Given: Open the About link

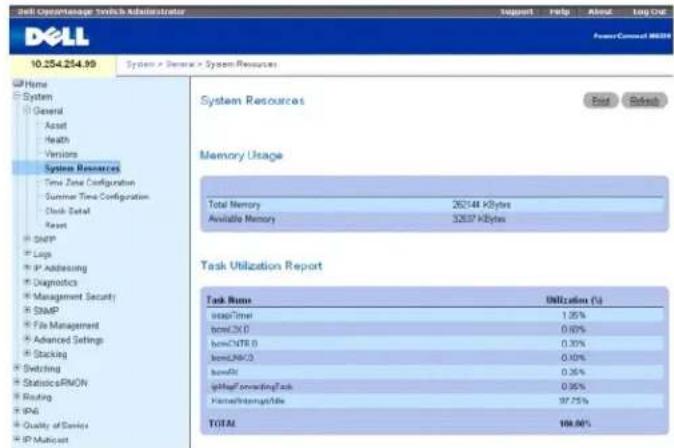Looking at the screenshot, I should (600, 12).
